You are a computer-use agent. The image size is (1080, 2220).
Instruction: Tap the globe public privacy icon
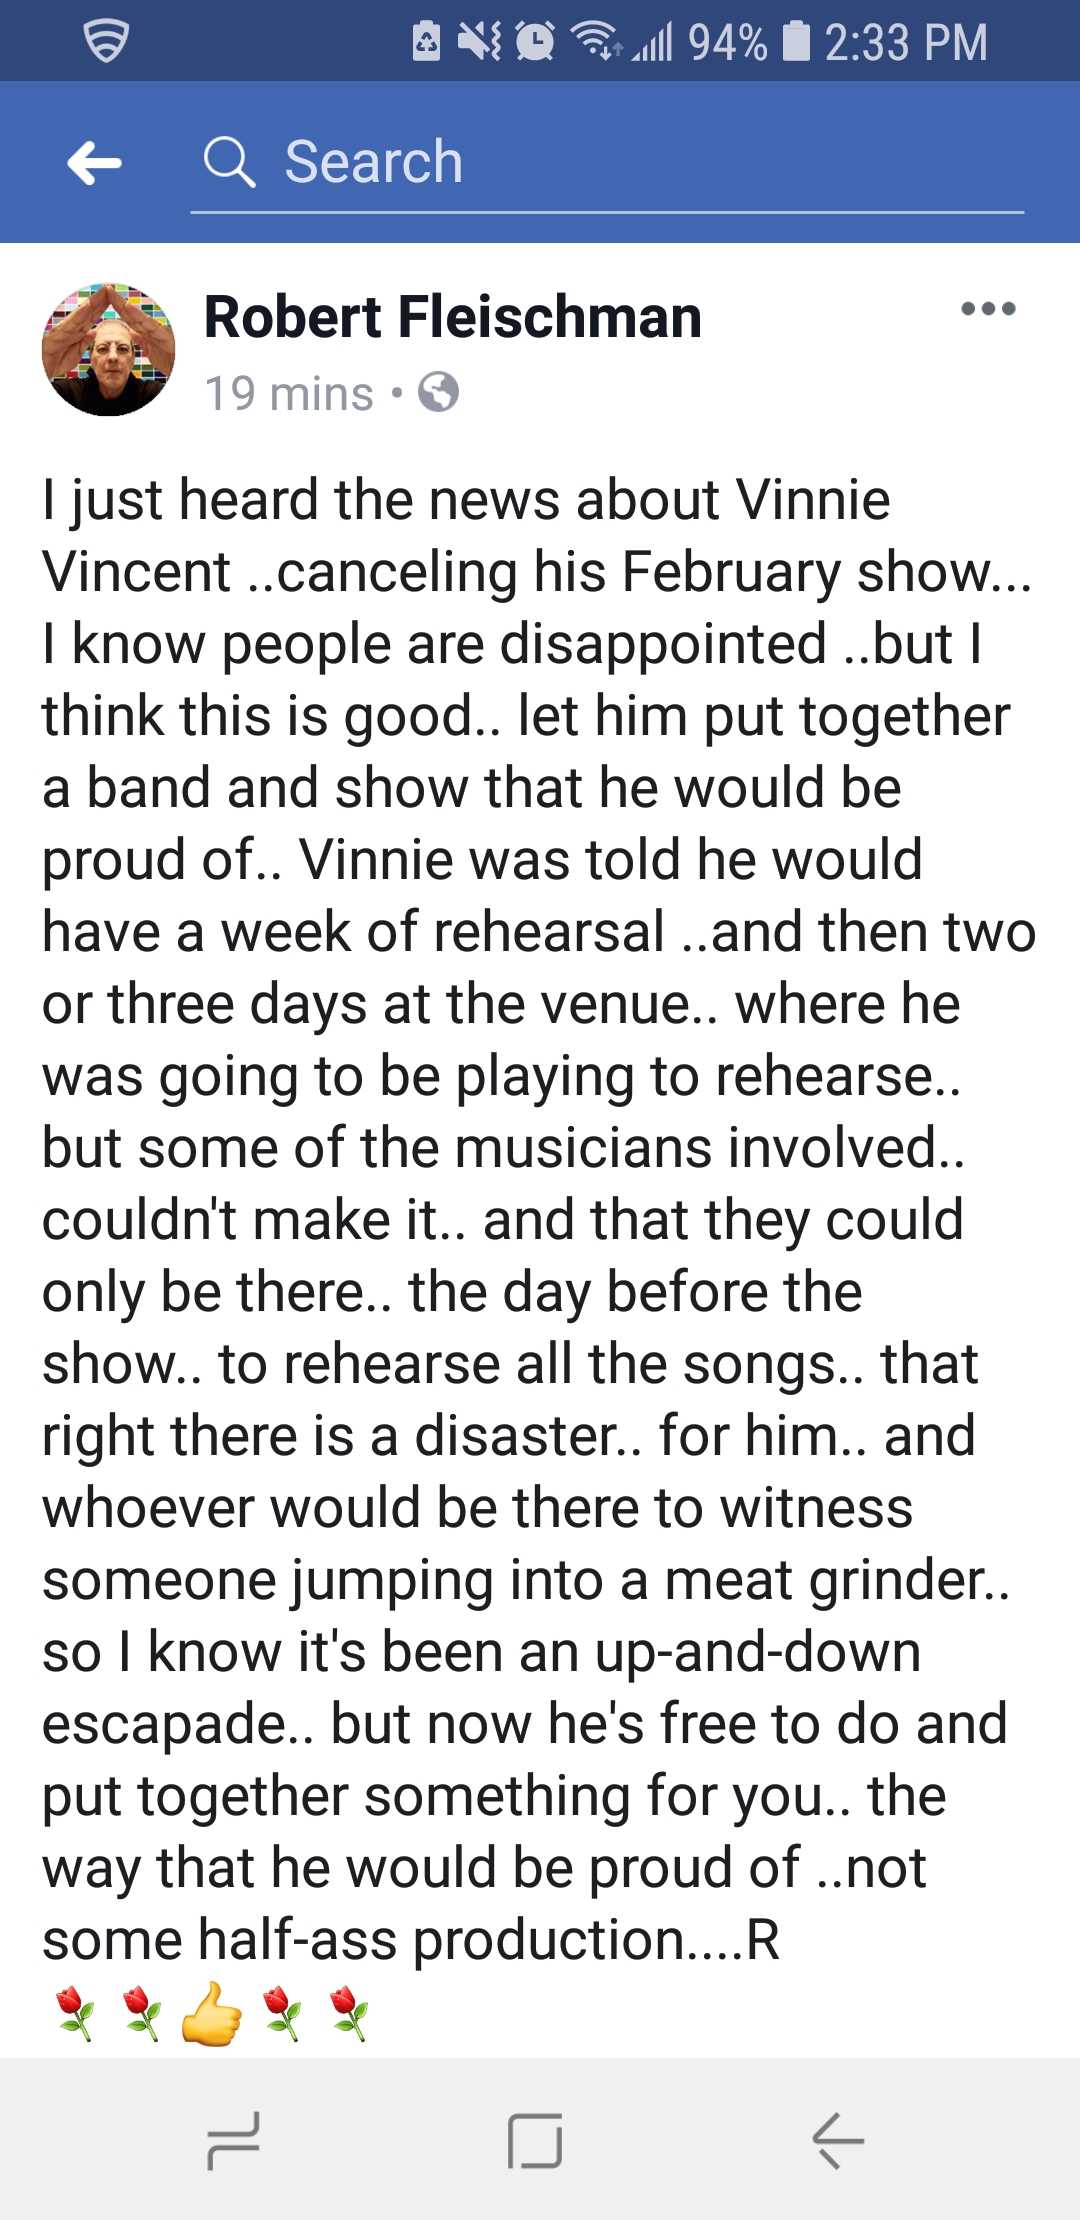(438, 392)
